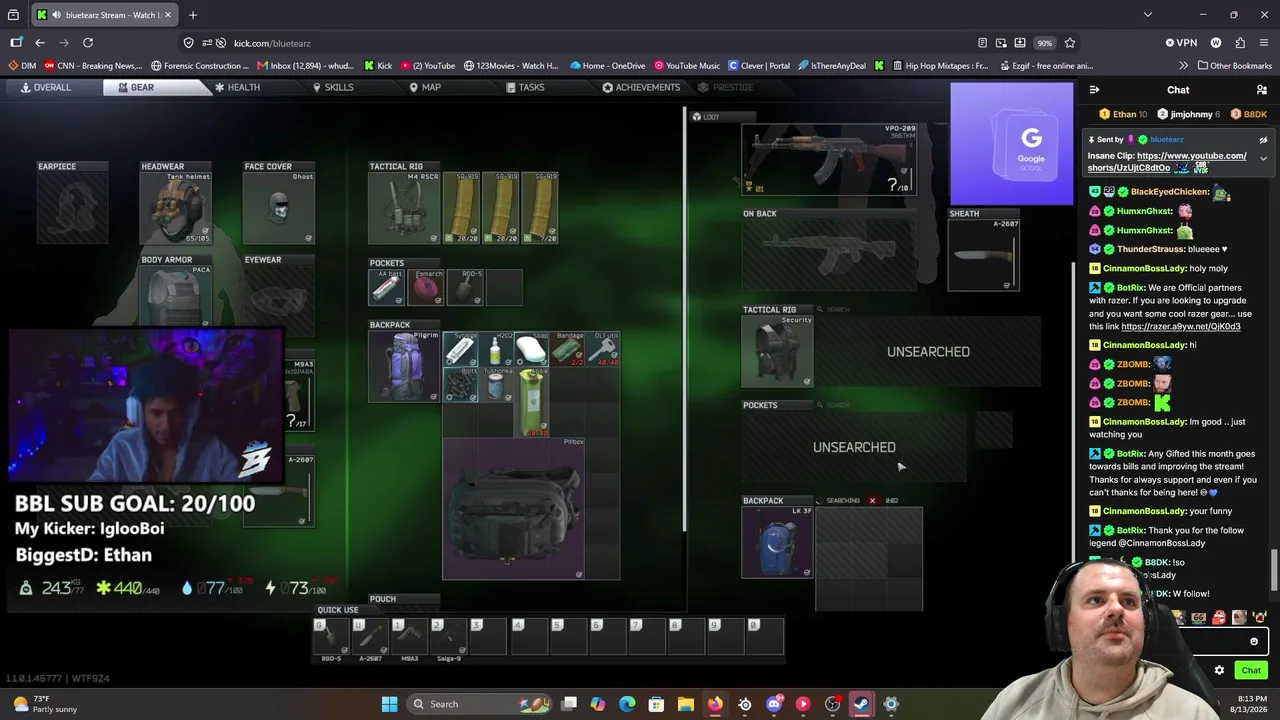Switch to the Tasks tab

(525, 87)
